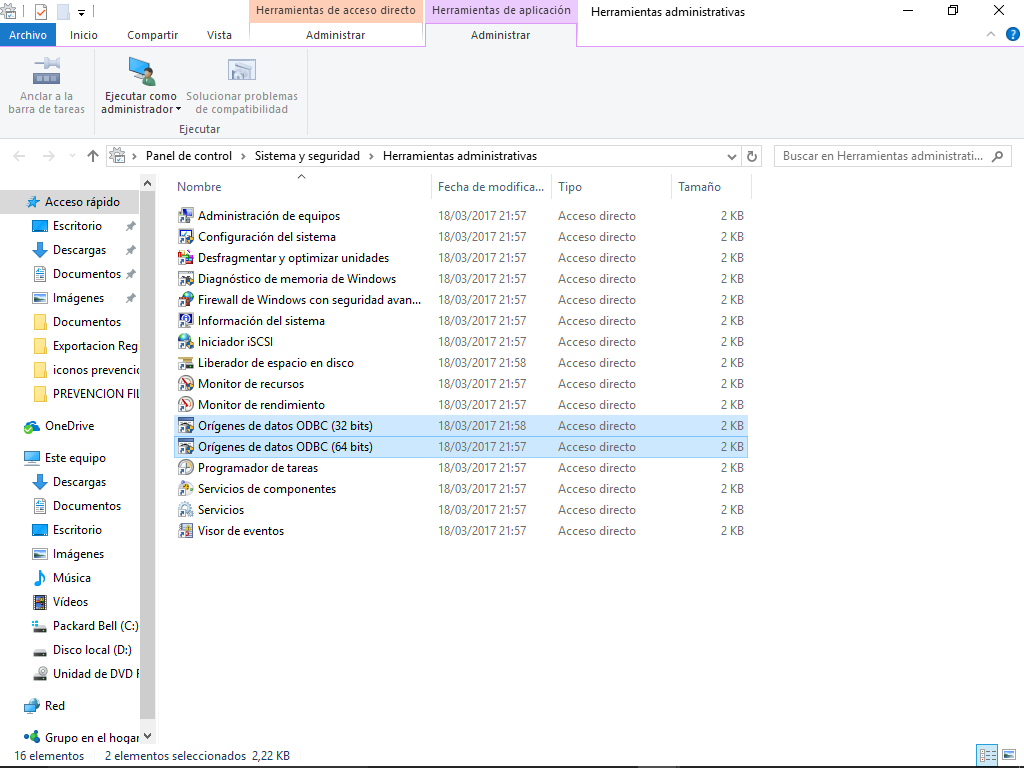The height and width of the screenshot is (768, 1024).
Task: Open Administrar tab under Herramientas de acceso directo
Action: (x=336, y=35)
